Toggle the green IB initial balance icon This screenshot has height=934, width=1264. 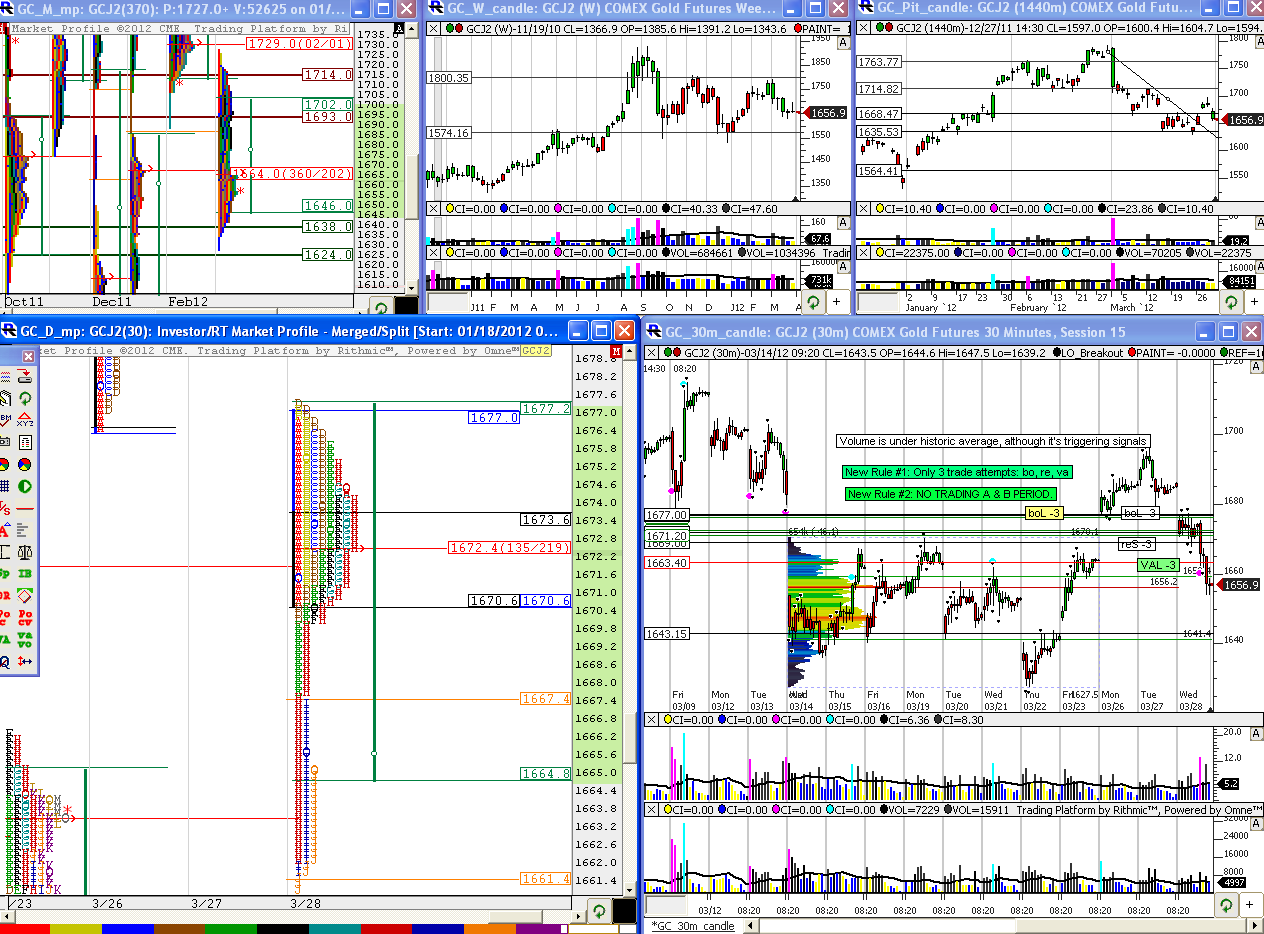(x=25, y=573)
